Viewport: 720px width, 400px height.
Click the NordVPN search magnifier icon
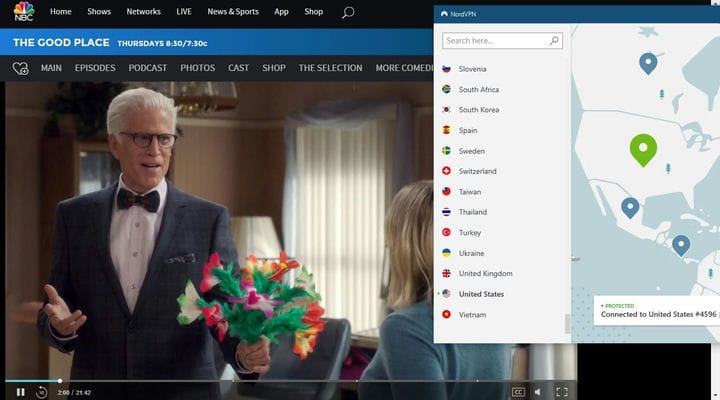pos(554,40)
